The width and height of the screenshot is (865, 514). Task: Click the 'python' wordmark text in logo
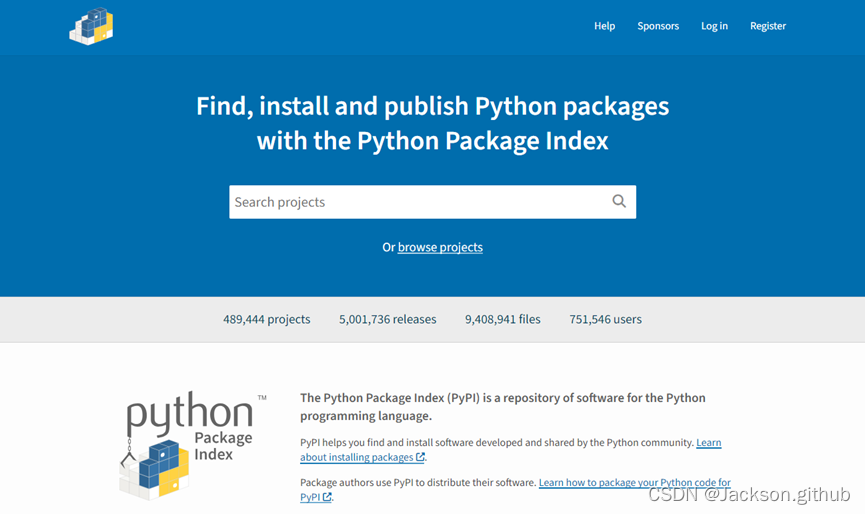click(x=189, y=411)
